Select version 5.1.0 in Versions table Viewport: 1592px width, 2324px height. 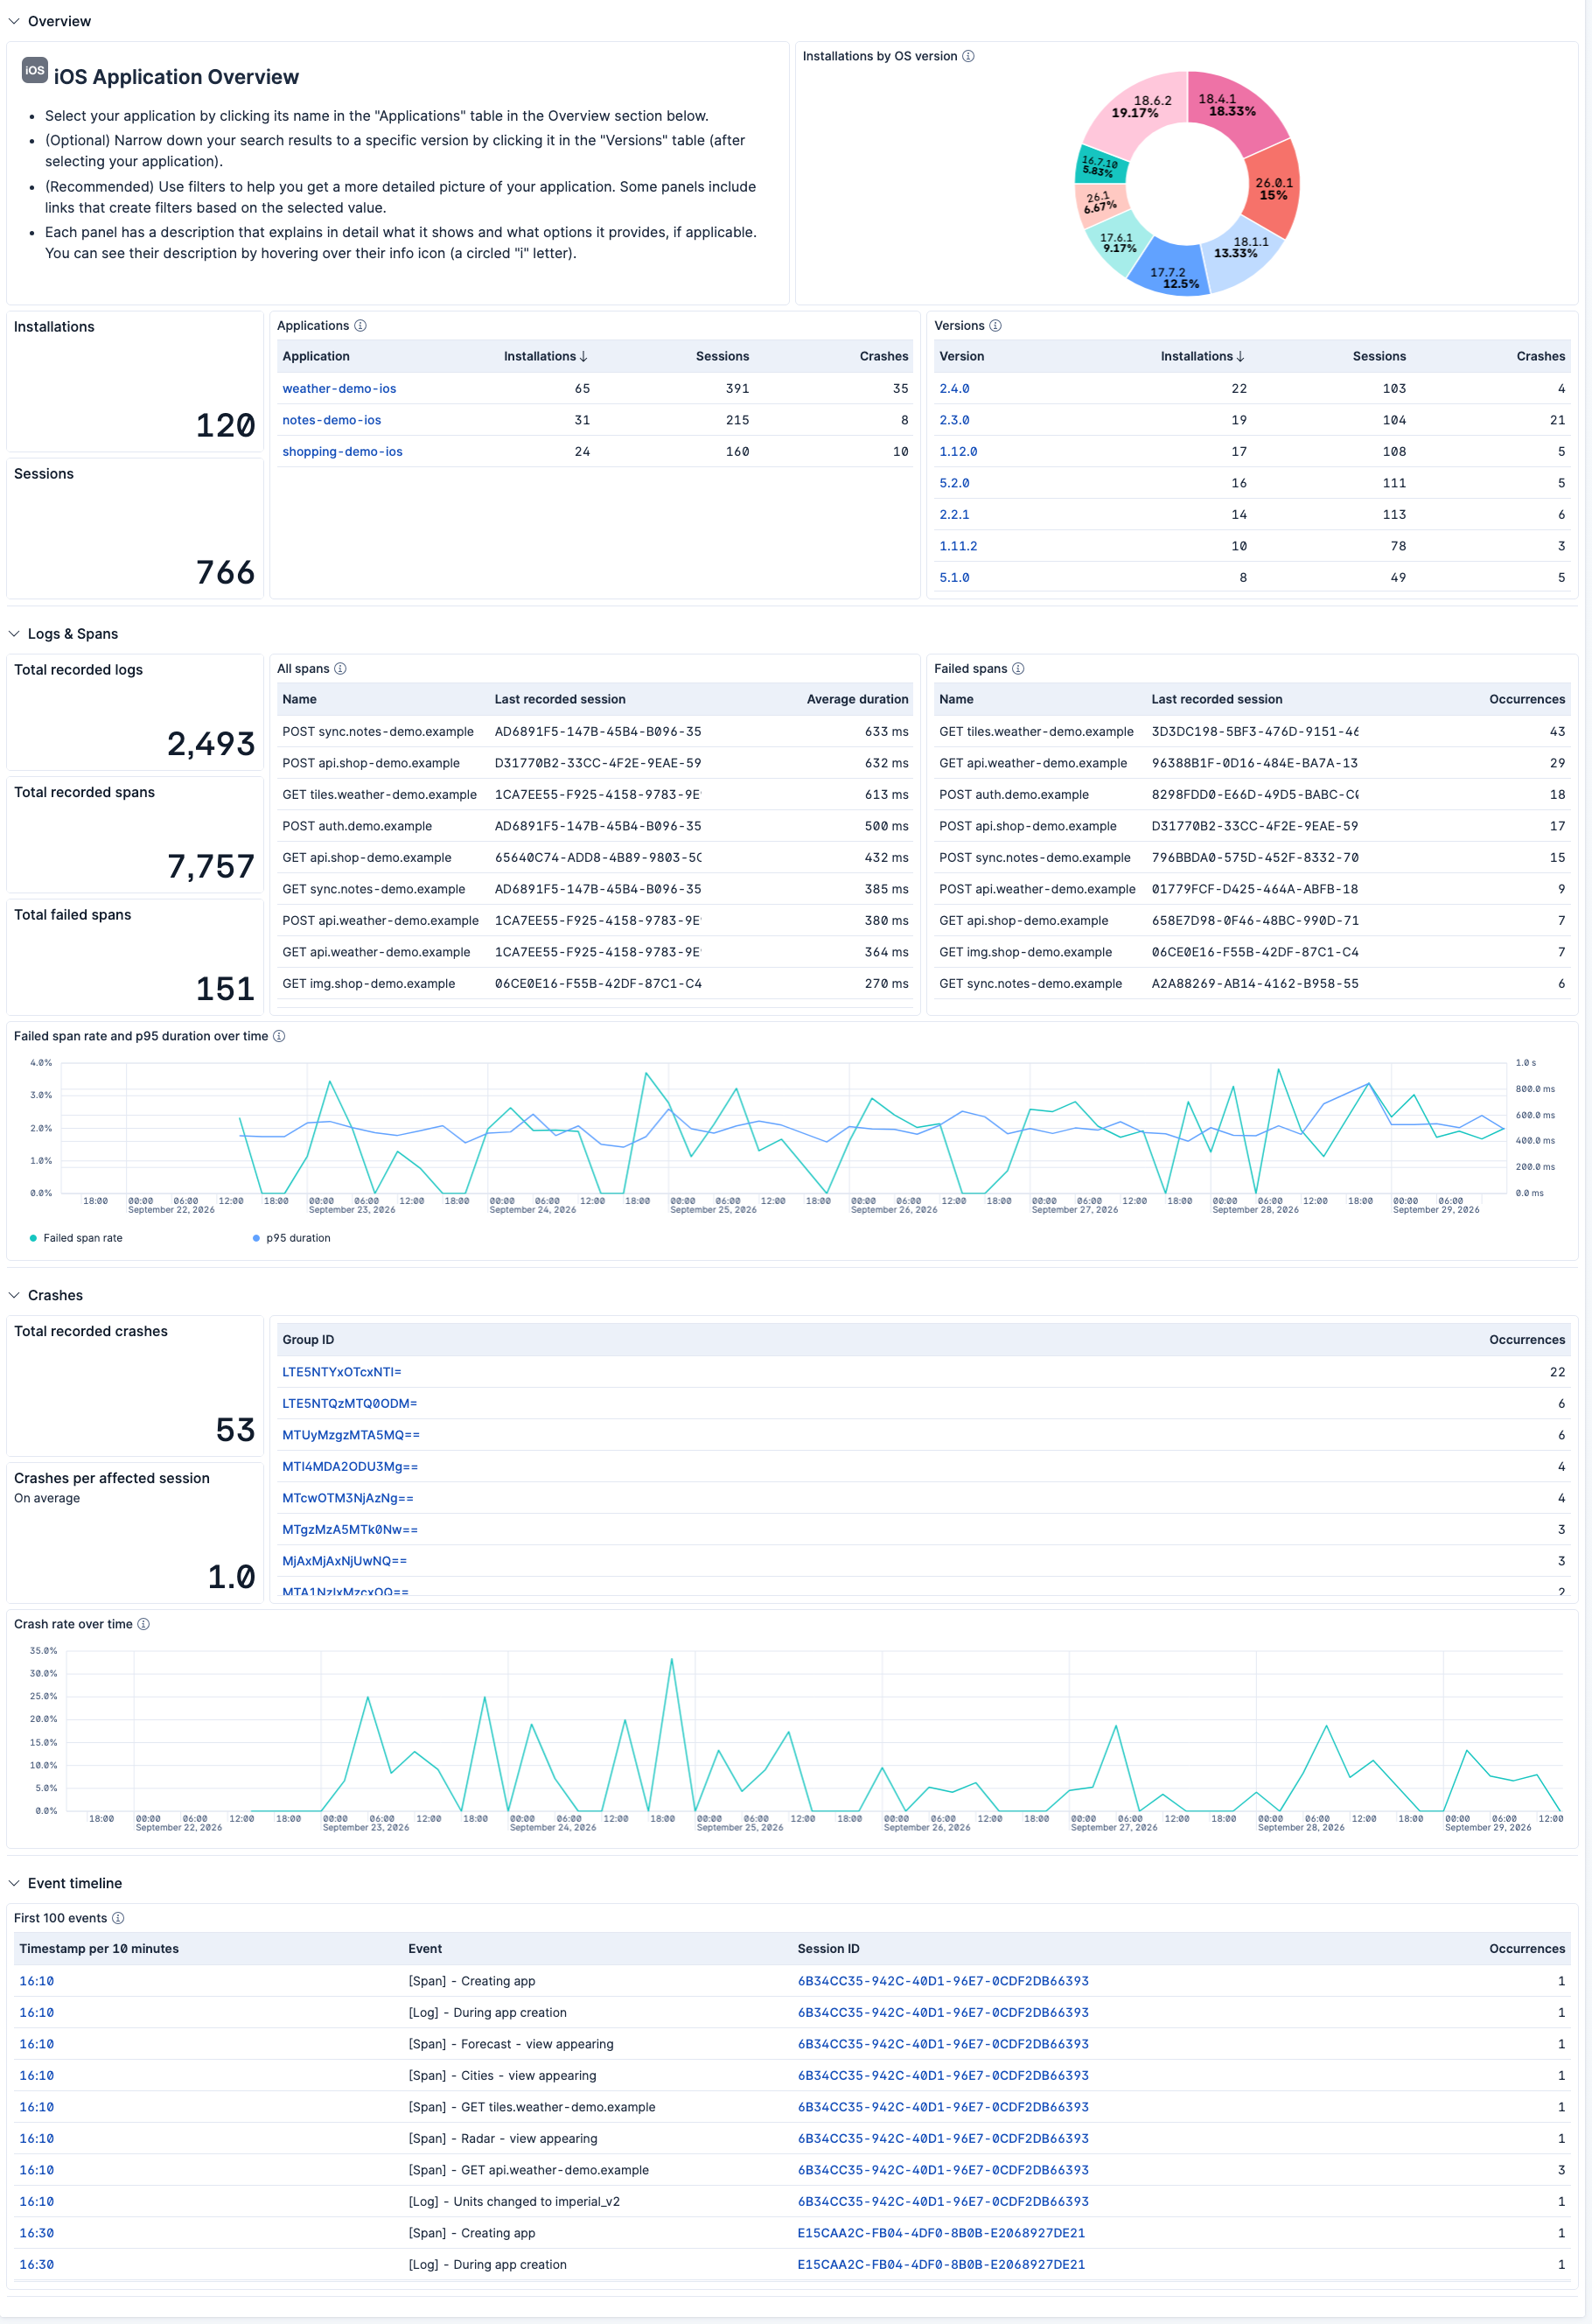[x=954, y=578]
